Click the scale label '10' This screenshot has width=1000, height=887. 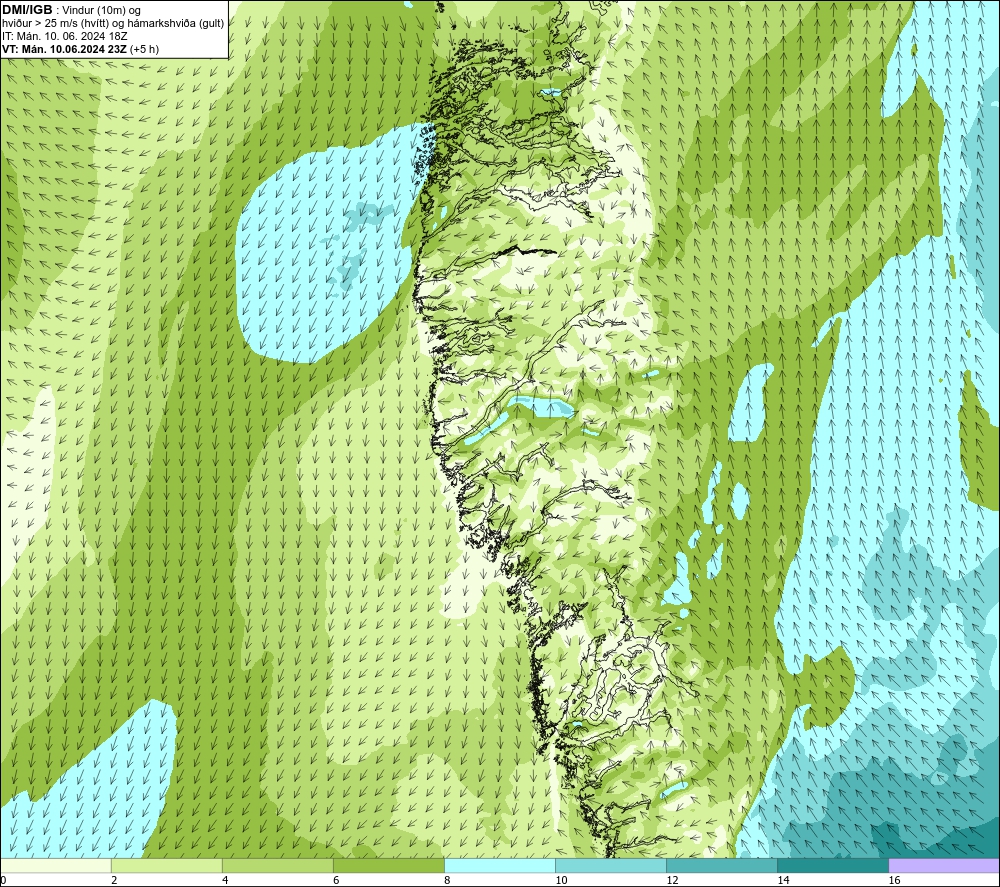[561, 881]
